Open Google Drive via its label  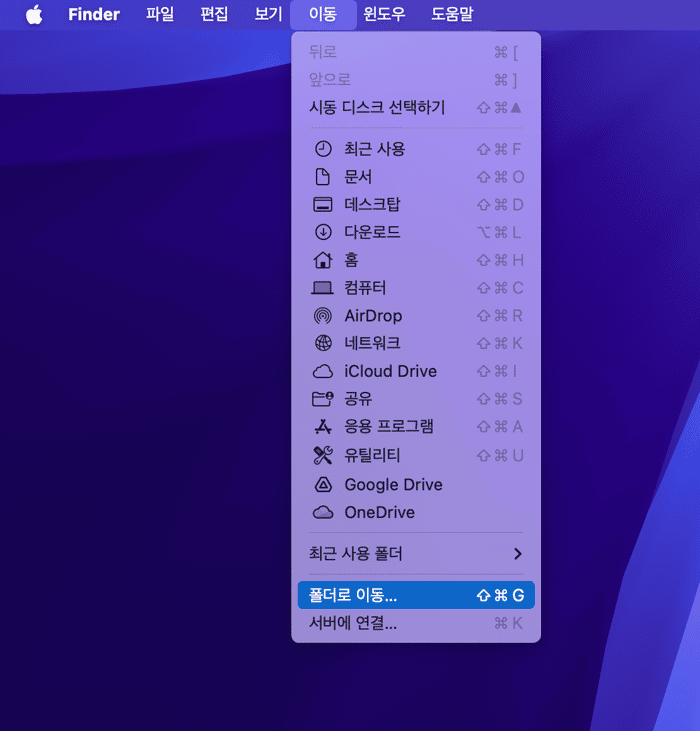[393, 485]
